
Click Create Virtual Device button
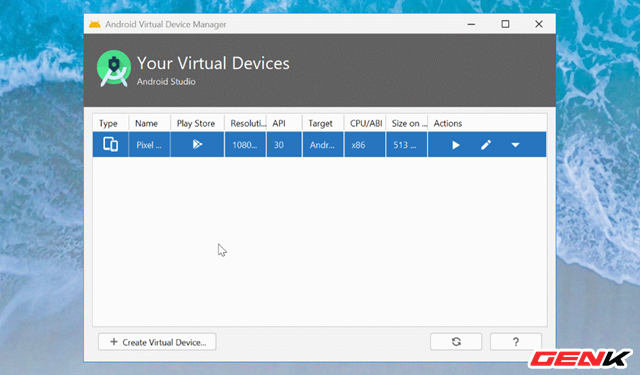[157, 342]
